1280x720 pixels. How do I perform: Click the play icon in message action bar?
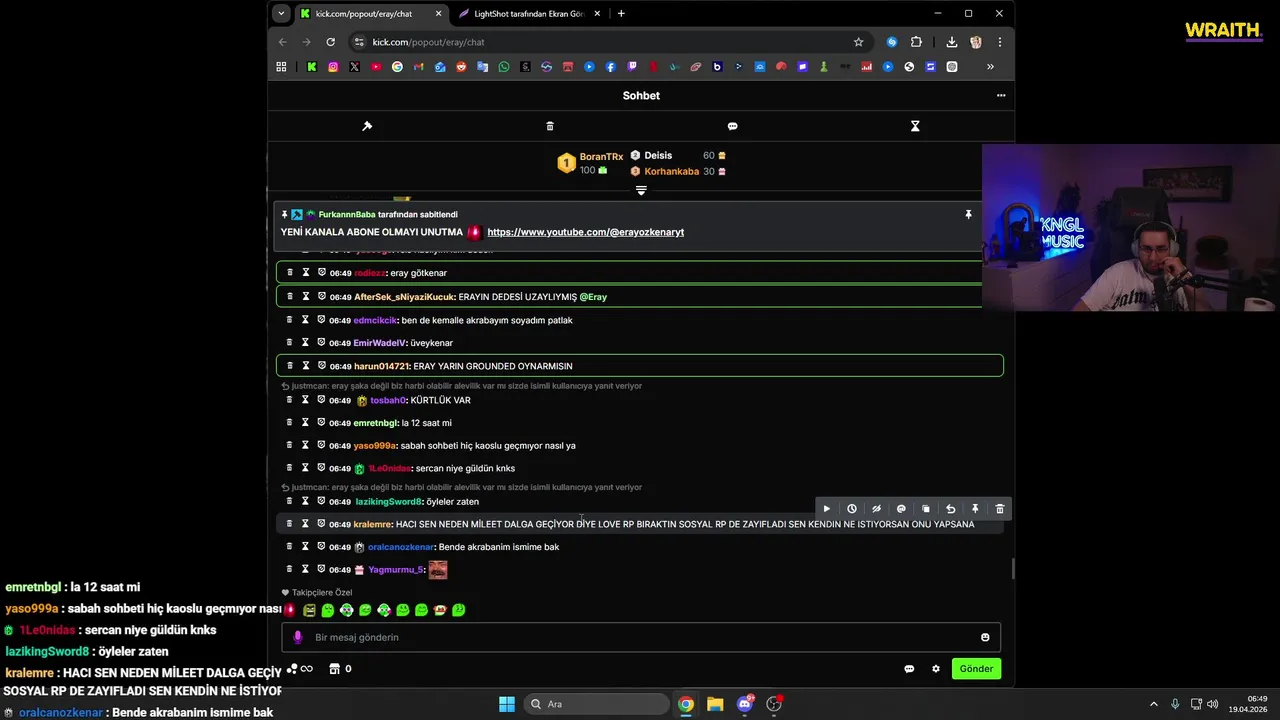click(x=826, y=509)
